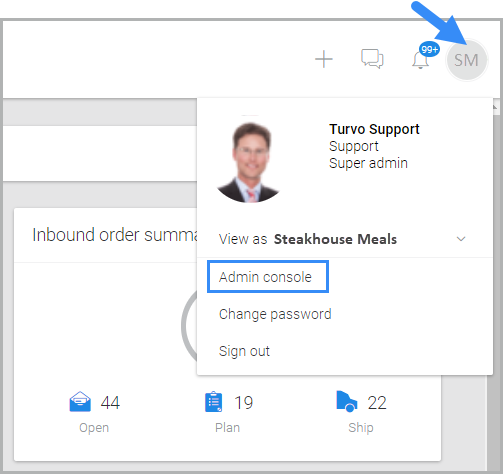Image resolution: width=503 pixels, height=474 pixels.
Task: Click the Inbound order summary heading
Action: (x=115, y=235)
